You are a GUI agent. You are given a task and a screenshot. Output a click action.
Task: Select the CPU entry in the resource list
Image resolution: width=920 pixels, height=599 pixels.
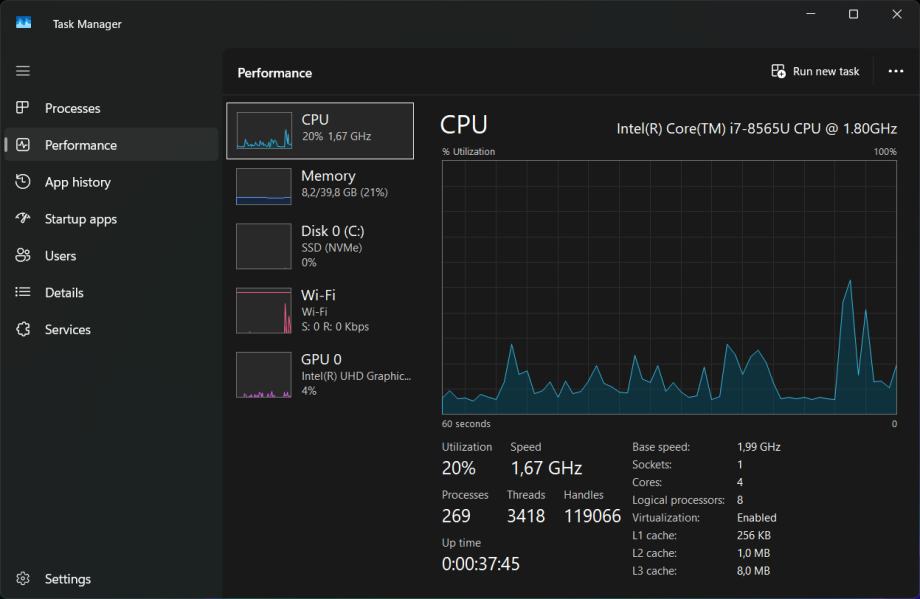click(x=320, y=130)
